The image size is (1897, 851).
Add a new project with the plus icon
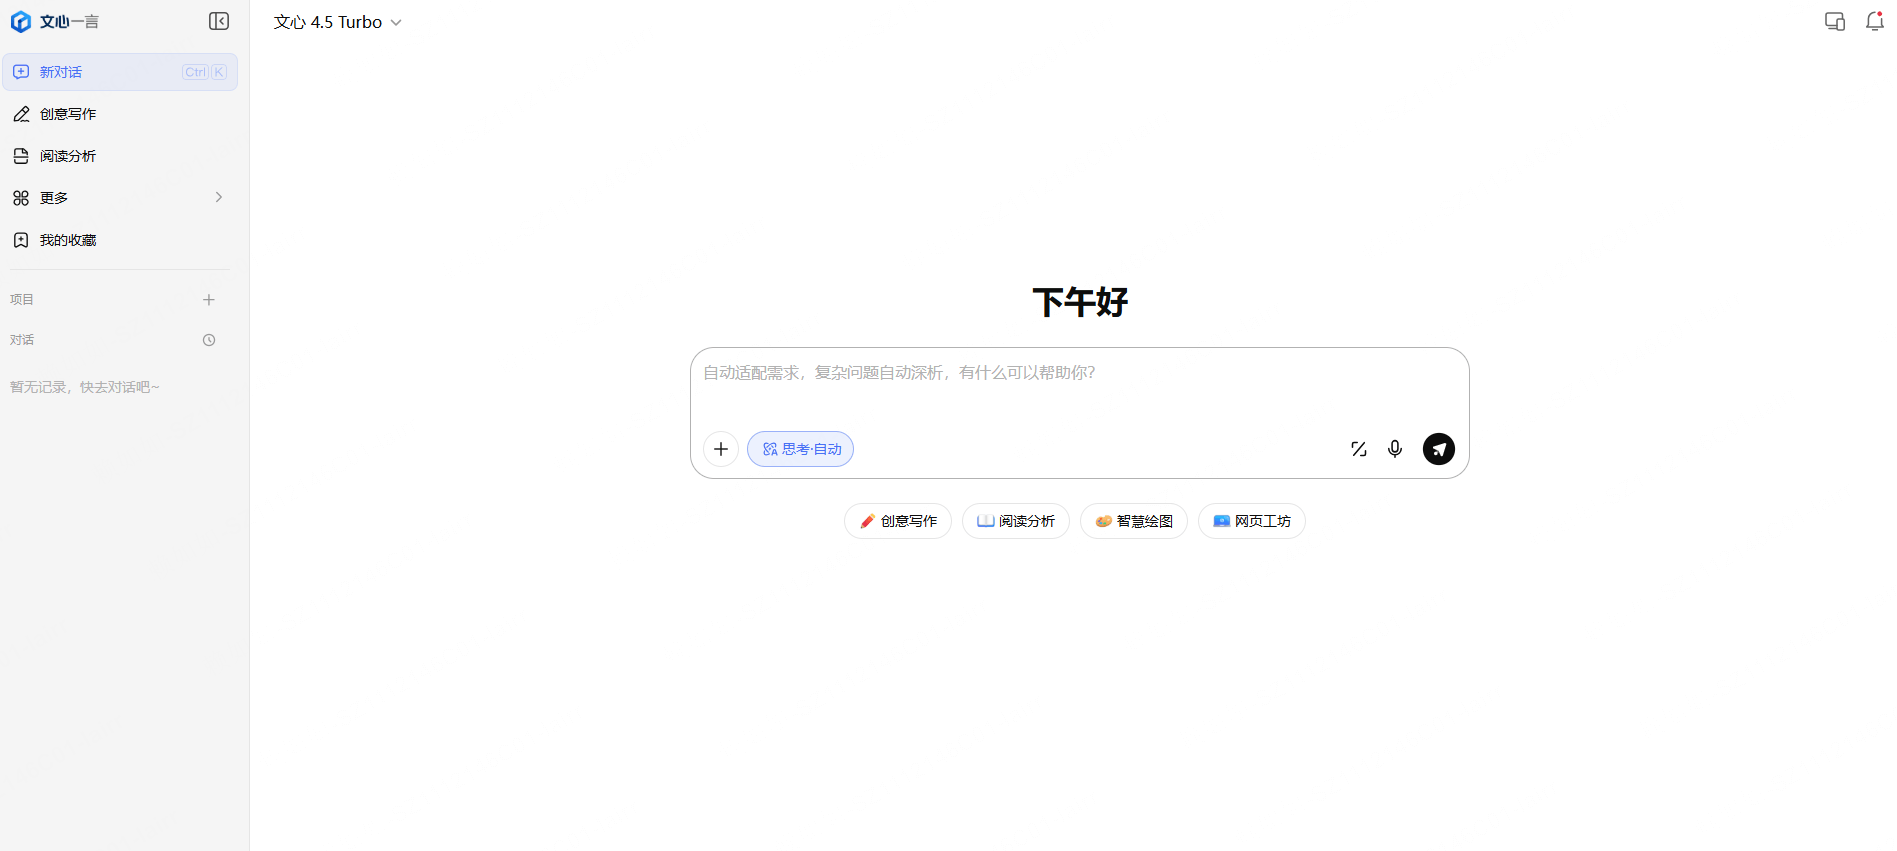[209, 300]
